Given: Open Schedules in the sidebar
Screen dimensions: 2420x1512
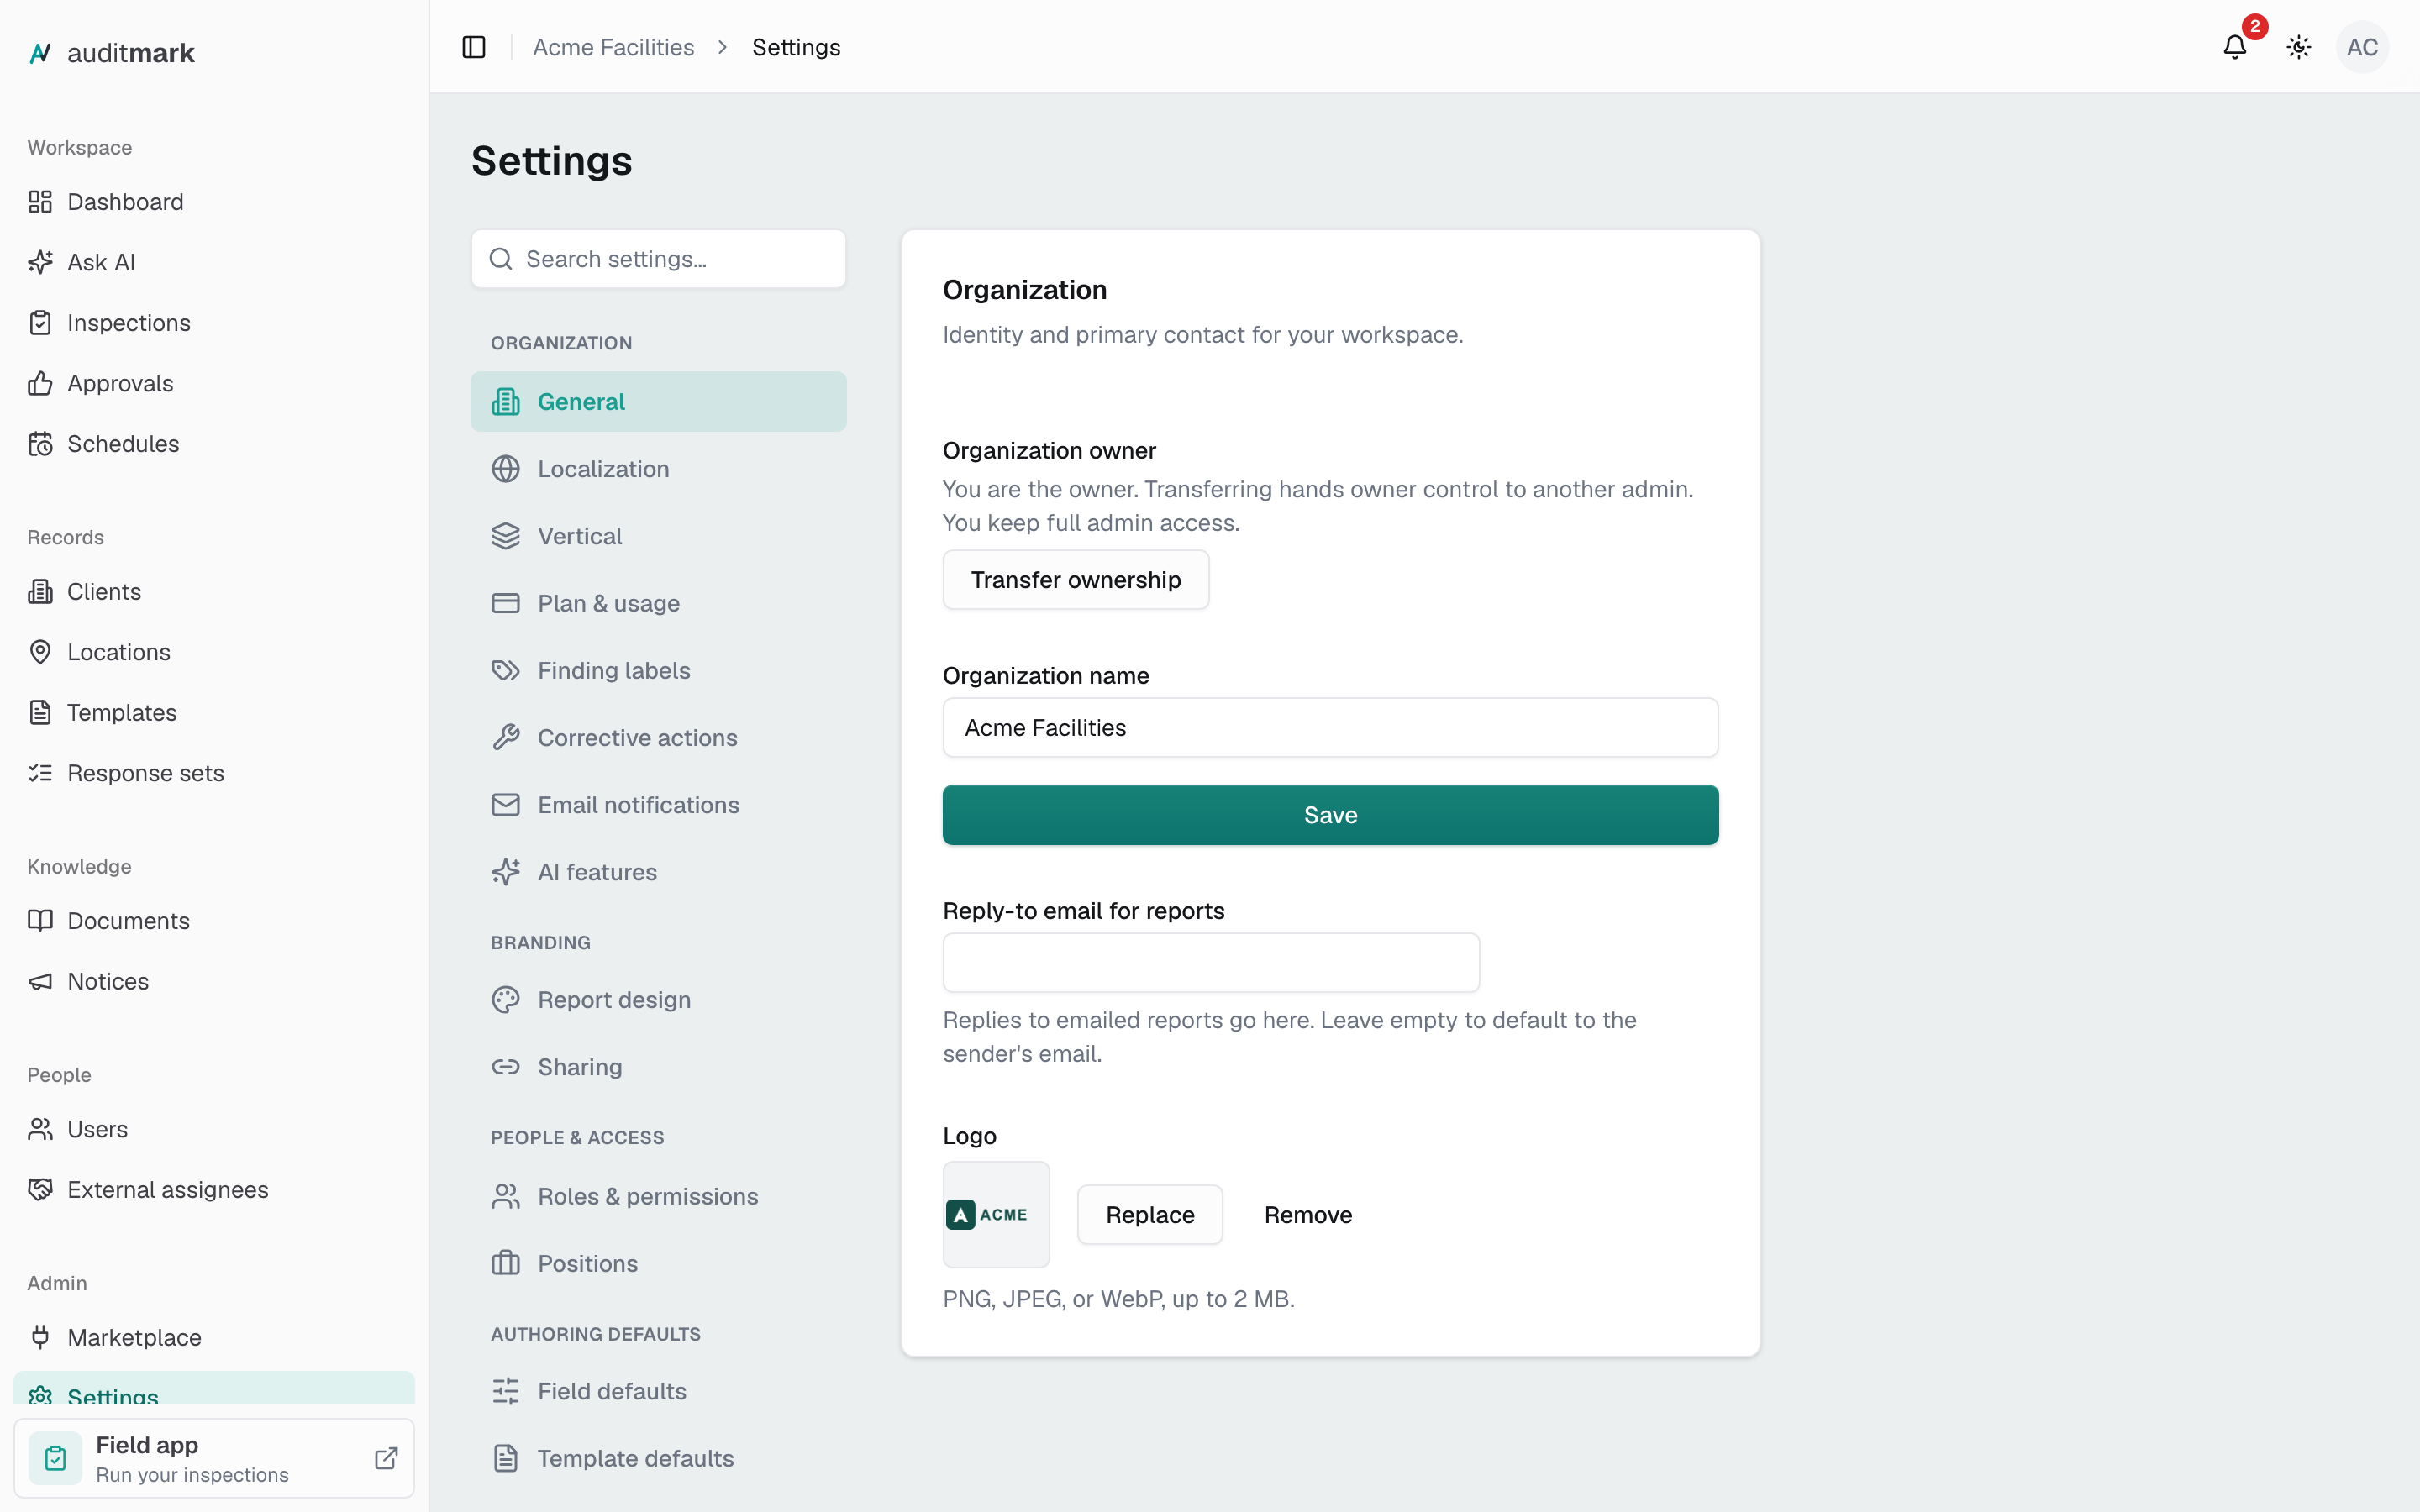Looking at the screenshot, I should pyautogui.click(x=214, y=444).
